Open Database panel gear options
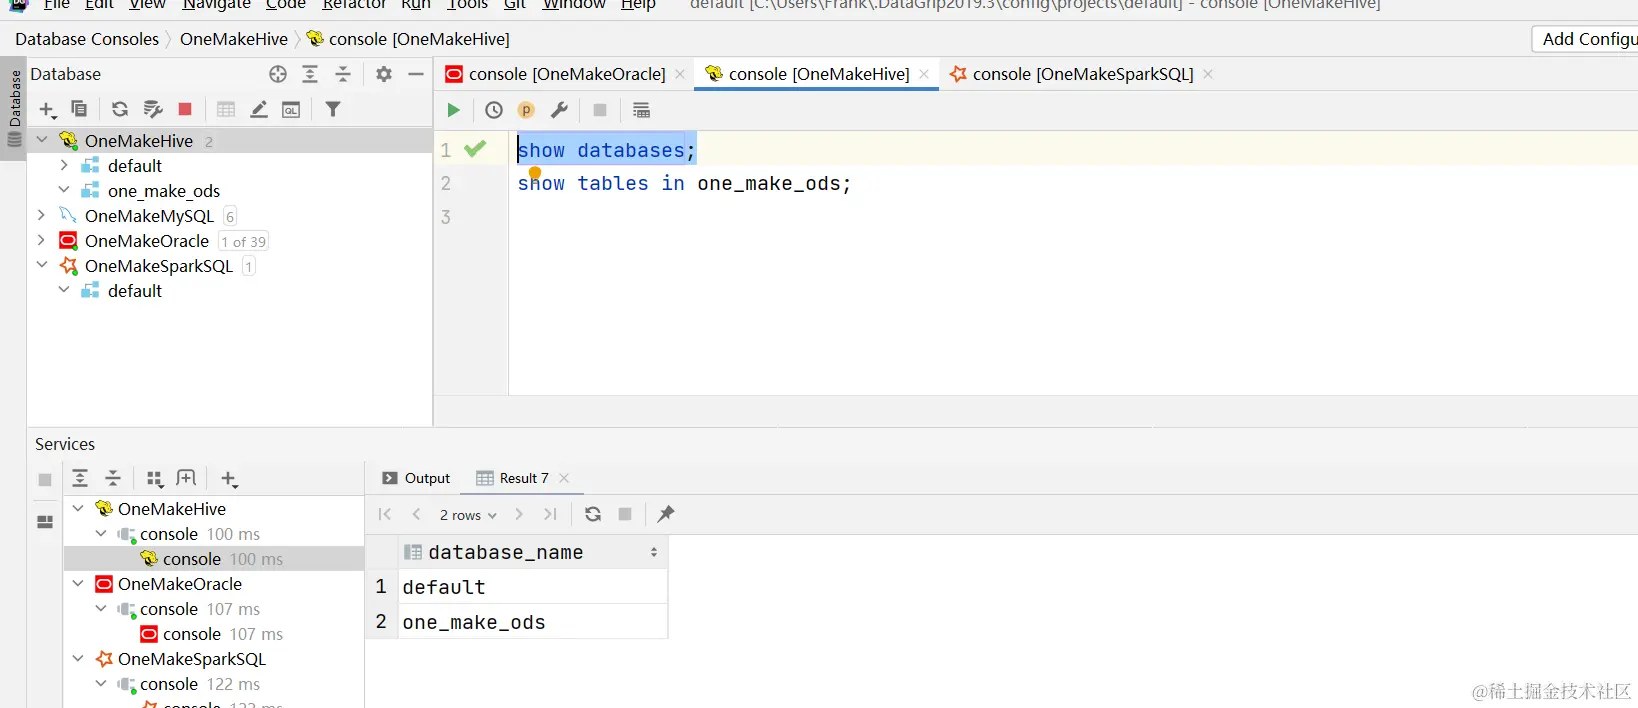 point(384,74)
